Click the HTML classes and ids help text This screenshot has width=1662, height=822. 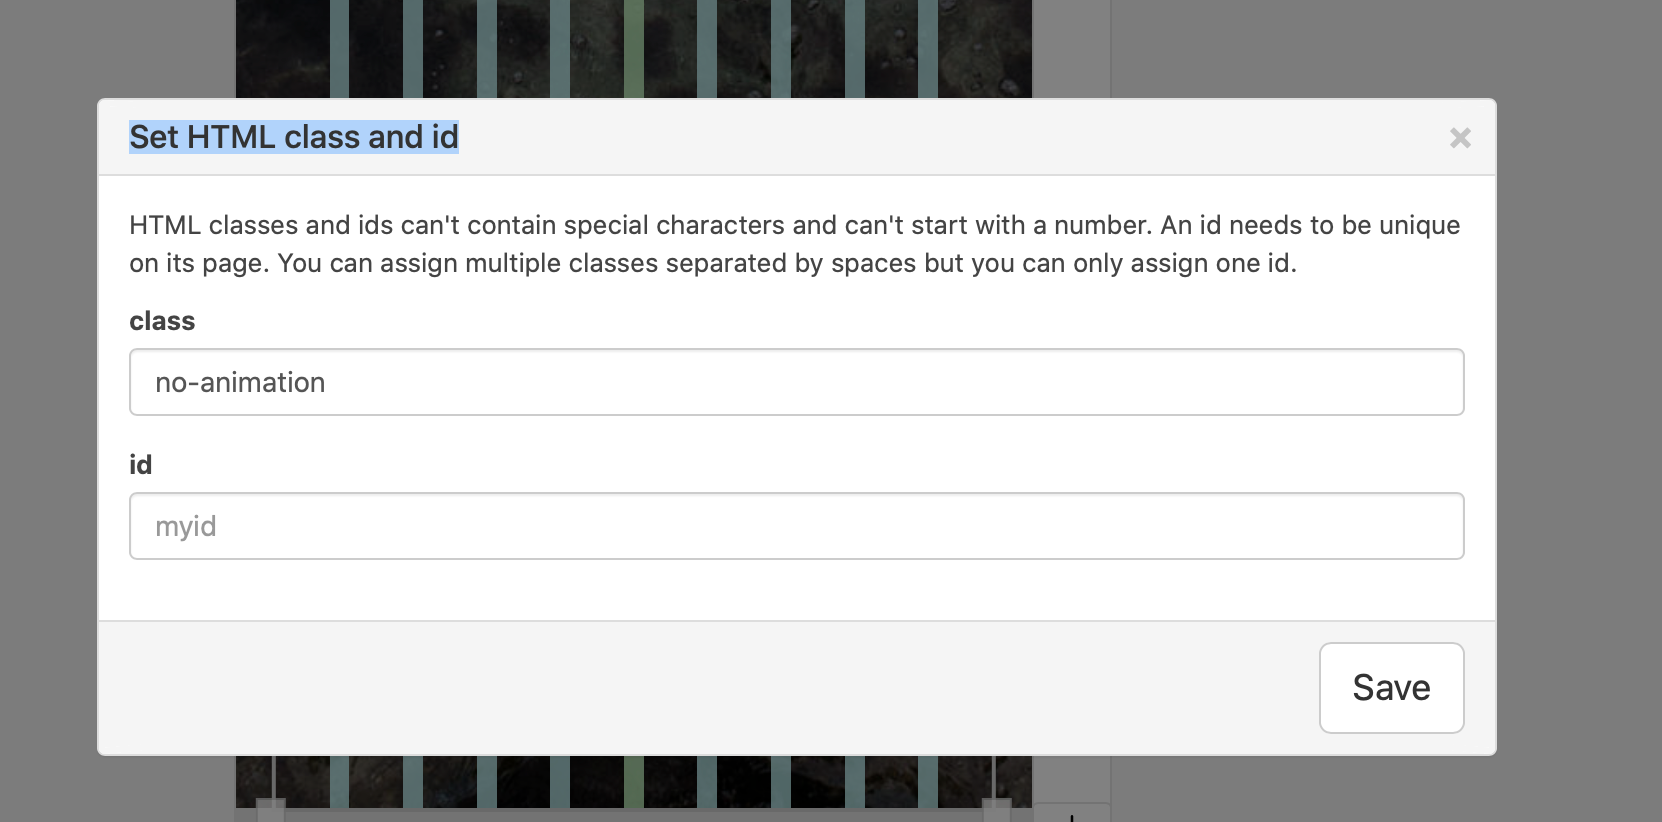point(794,244)
